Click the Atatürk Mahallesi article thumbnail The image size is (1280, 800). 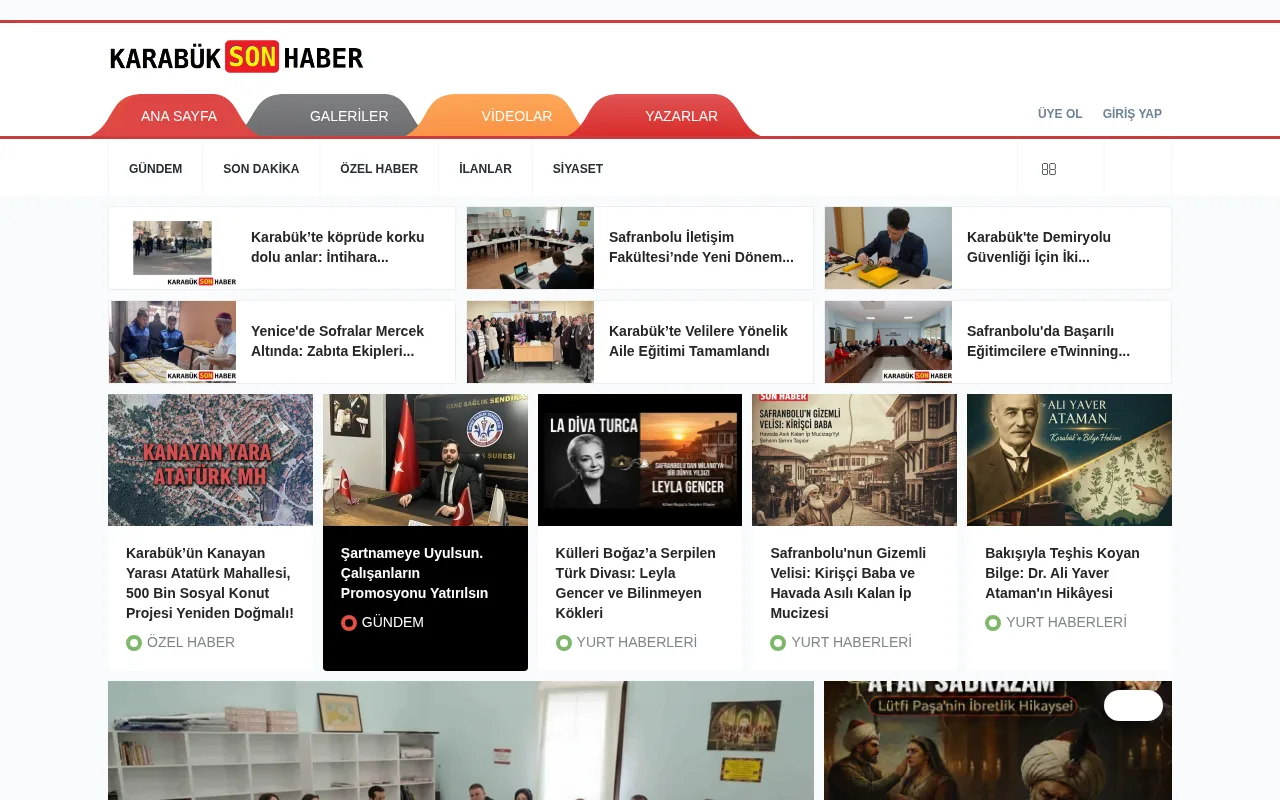pos(210,460)
